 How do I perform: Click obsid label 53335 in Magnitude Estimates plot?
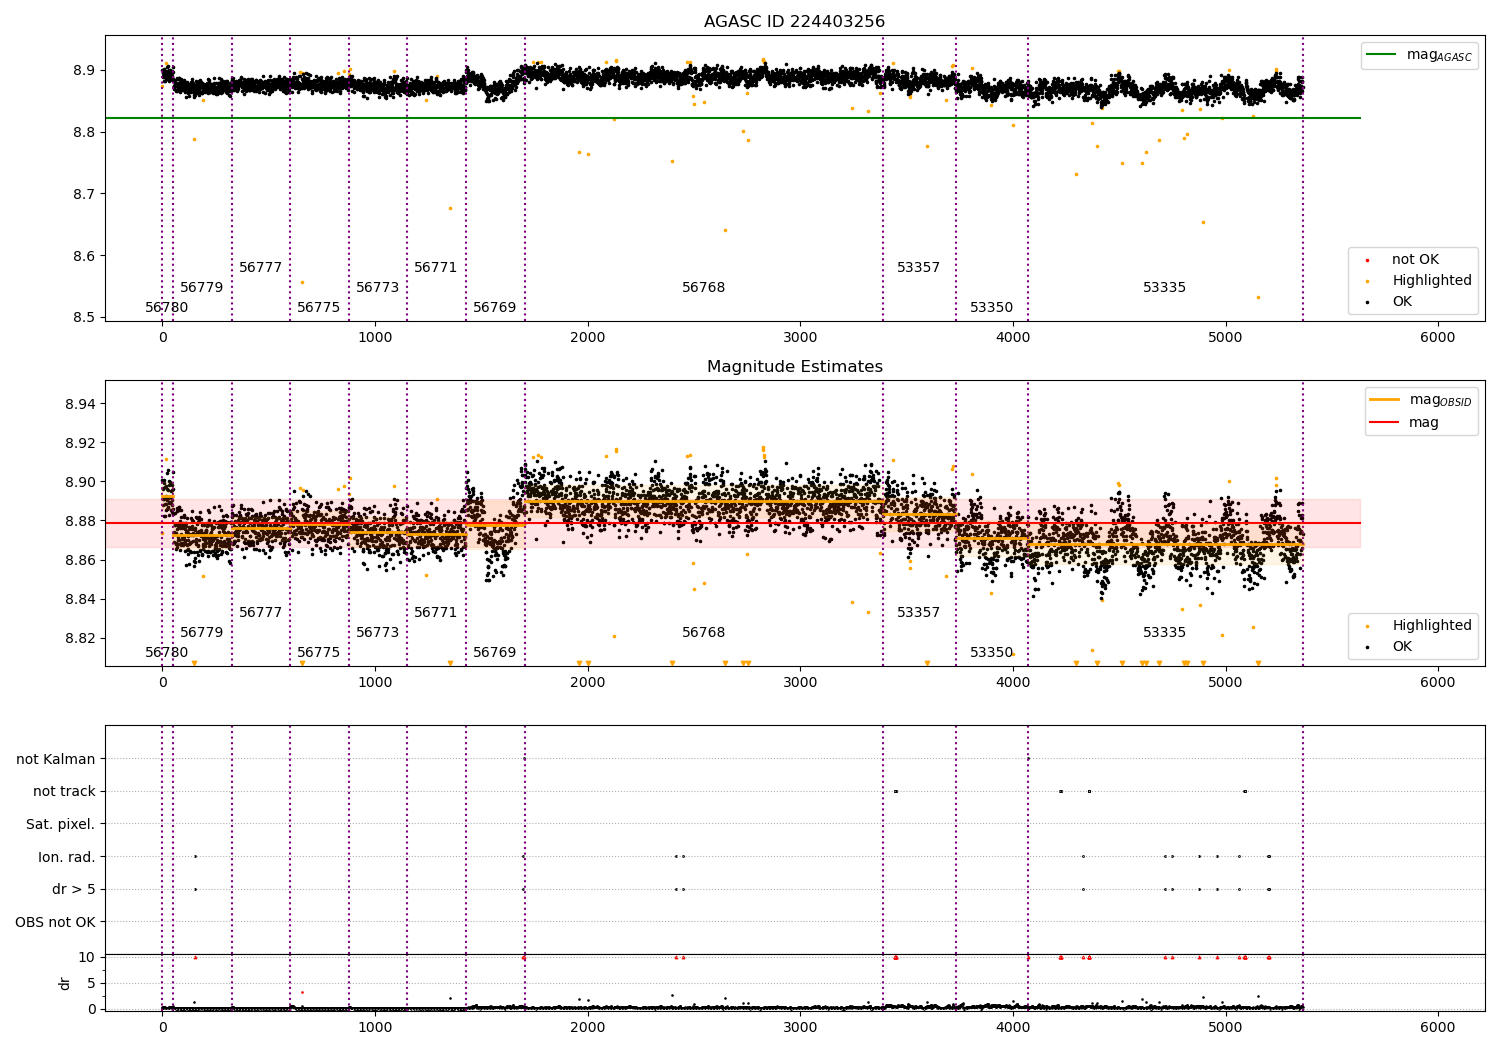[1165, 633]
